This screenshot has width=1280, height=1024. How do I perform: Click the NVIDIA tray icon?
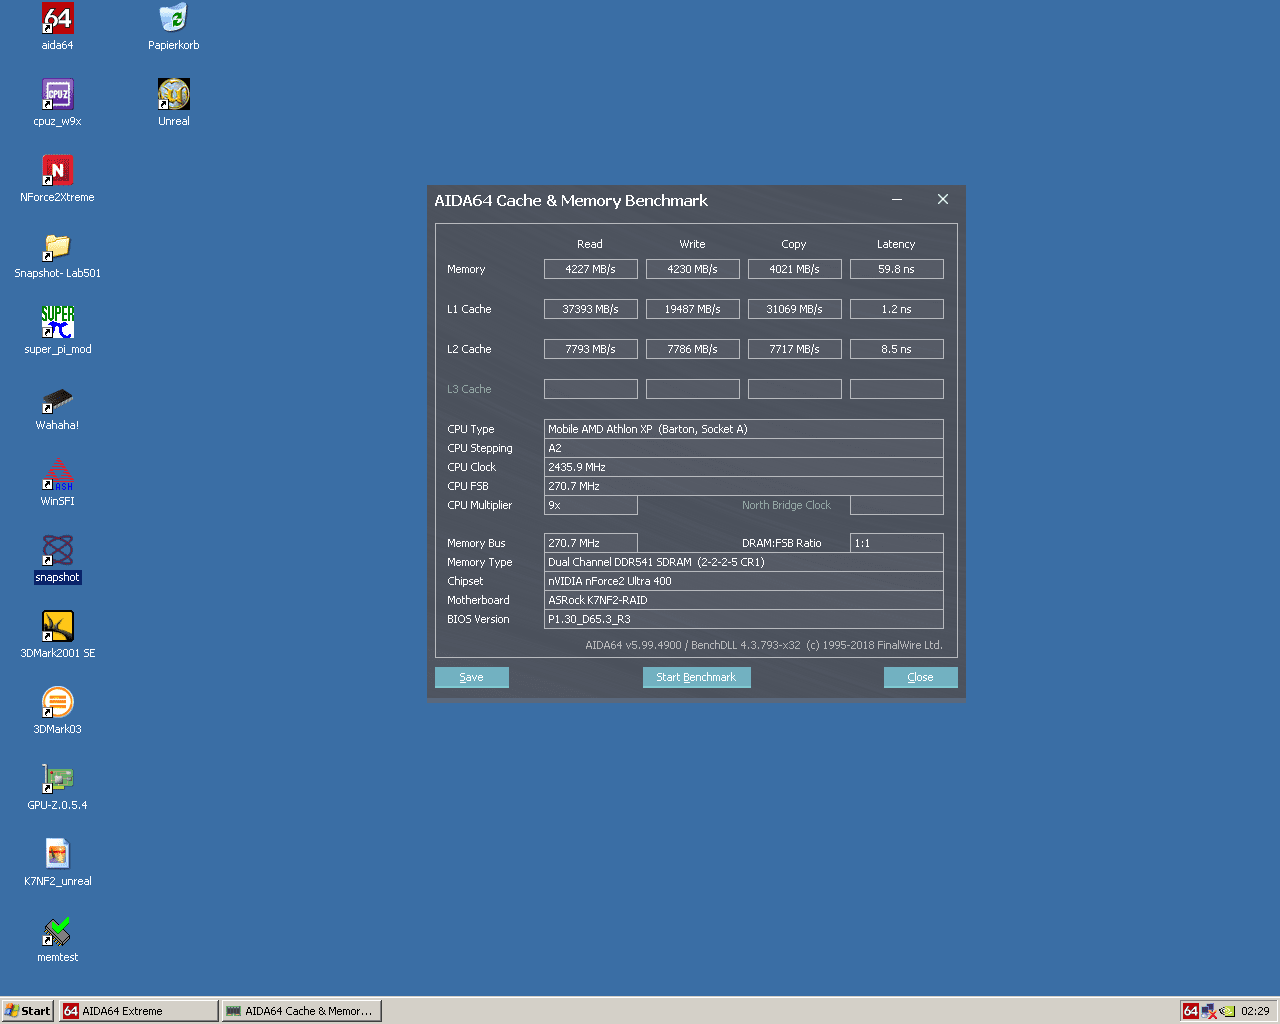click(x=1227, y=1011)
